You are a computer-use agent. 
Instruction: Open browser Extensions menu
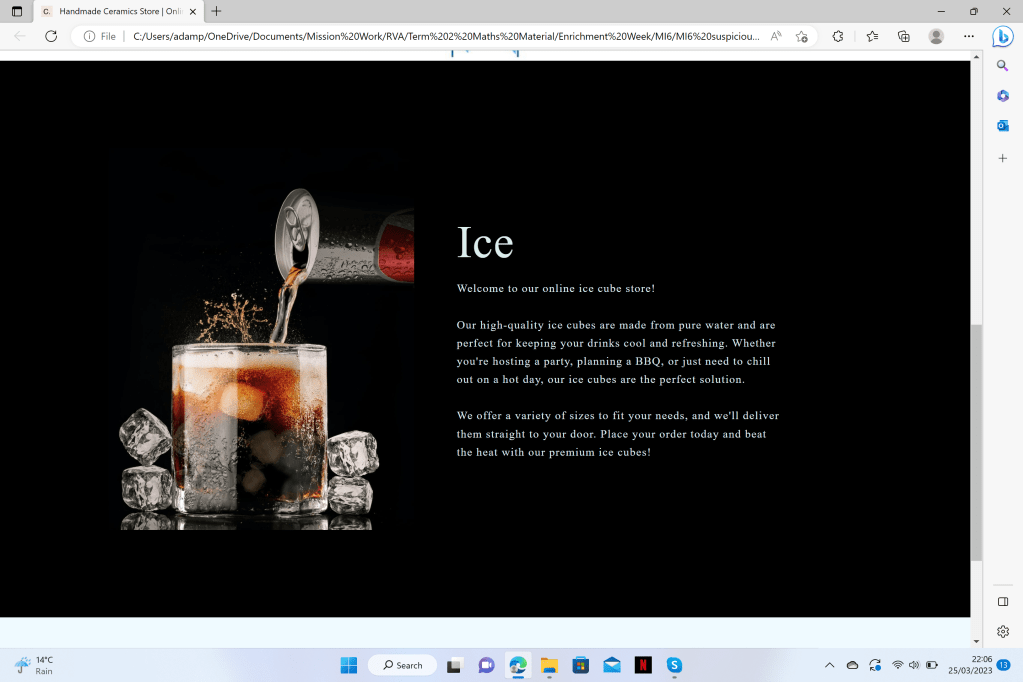838,36
